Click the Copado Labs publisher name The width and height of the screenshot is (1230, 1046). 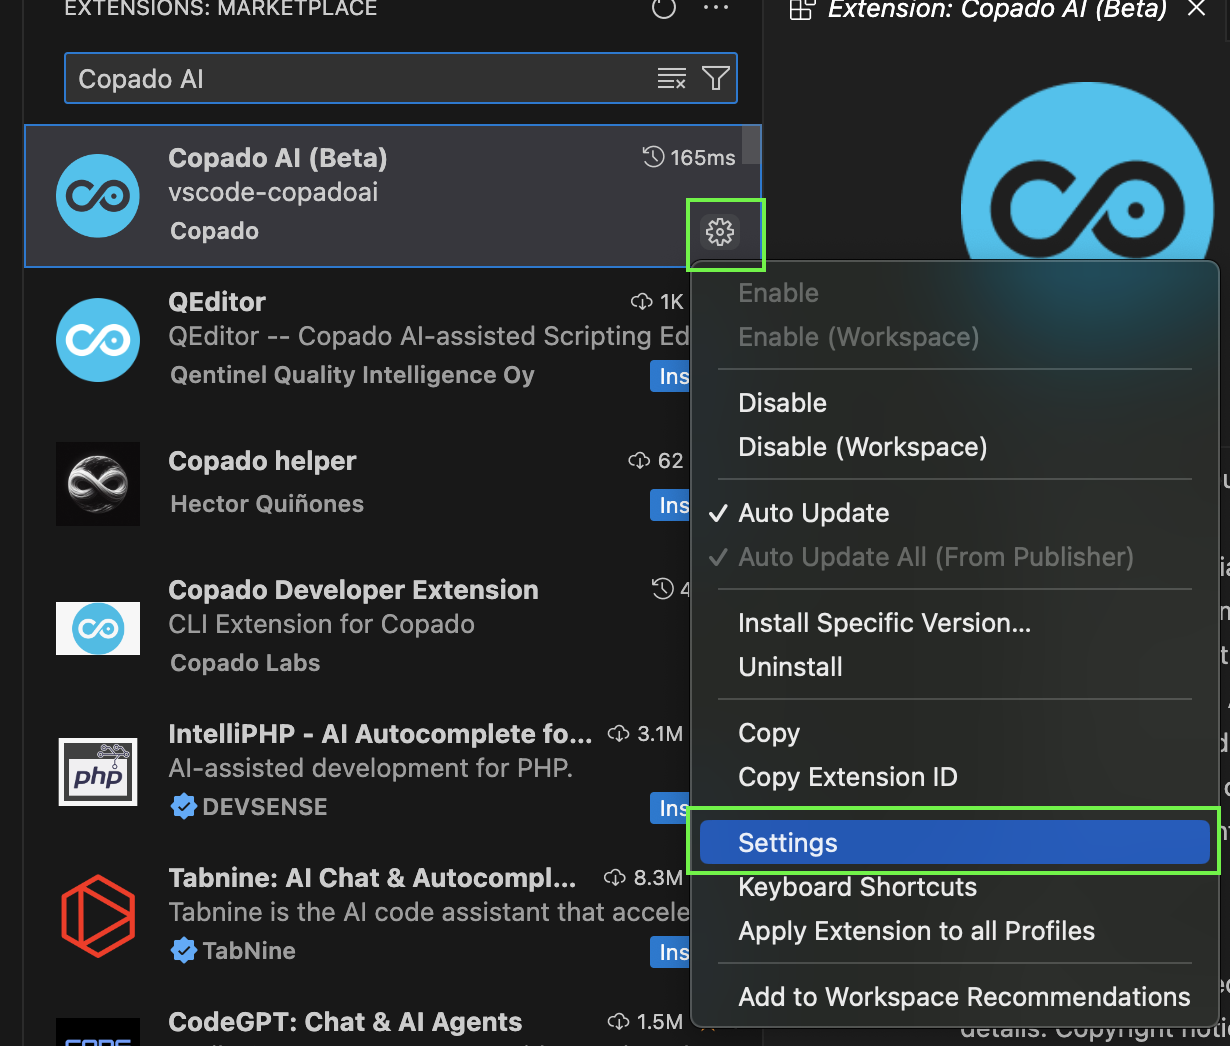coord(245,663)
